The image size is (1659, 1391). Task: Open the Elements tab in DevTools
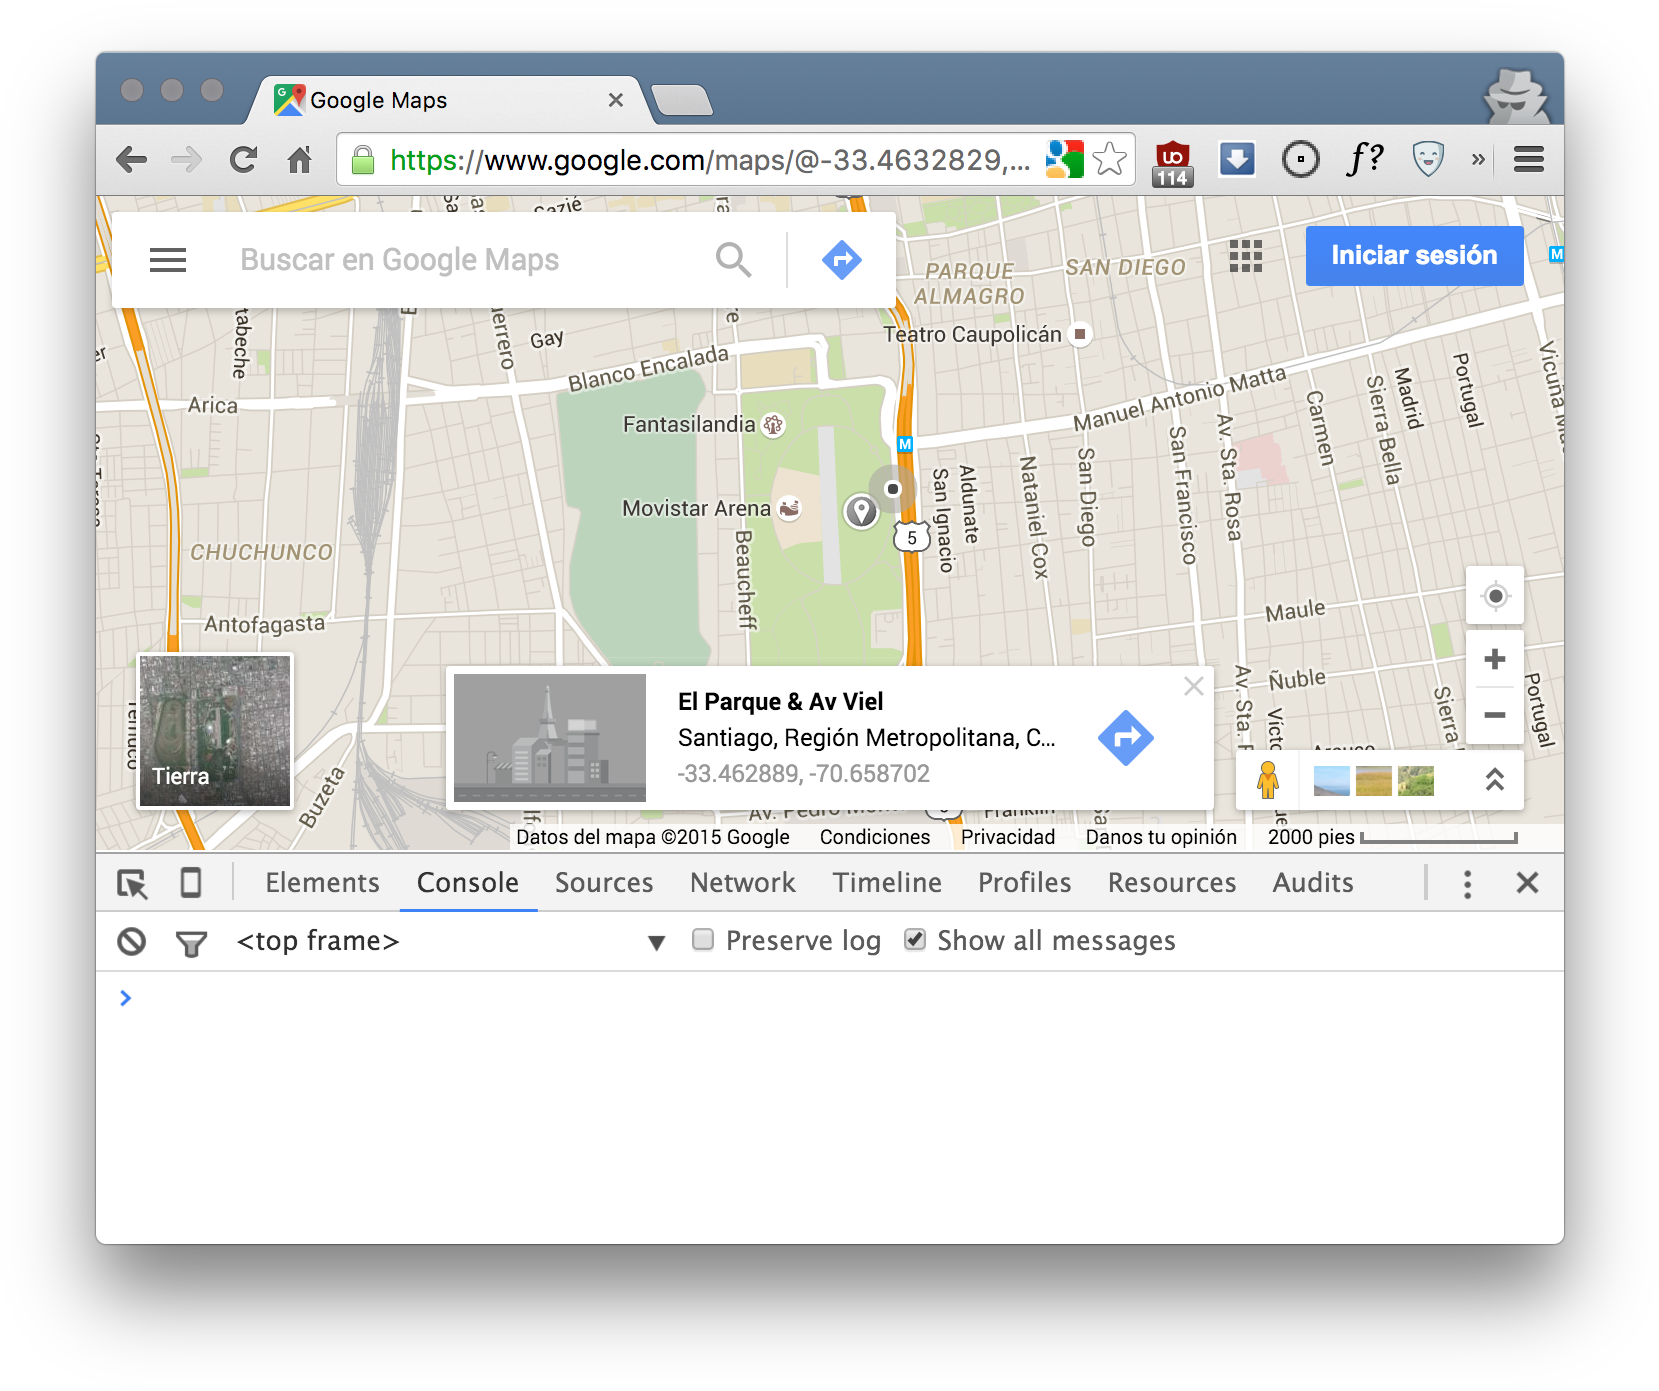(322, 883)
